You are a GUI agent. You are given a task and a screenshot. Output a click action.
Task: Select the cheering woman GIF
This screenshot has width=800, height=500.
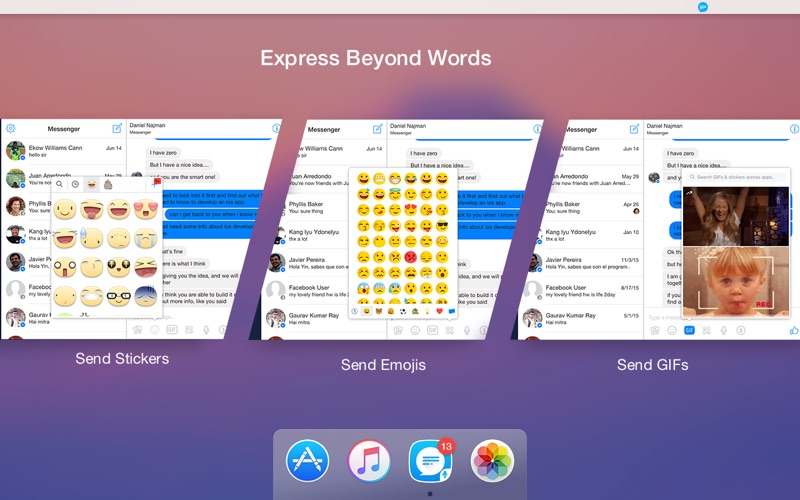(736, 216)
